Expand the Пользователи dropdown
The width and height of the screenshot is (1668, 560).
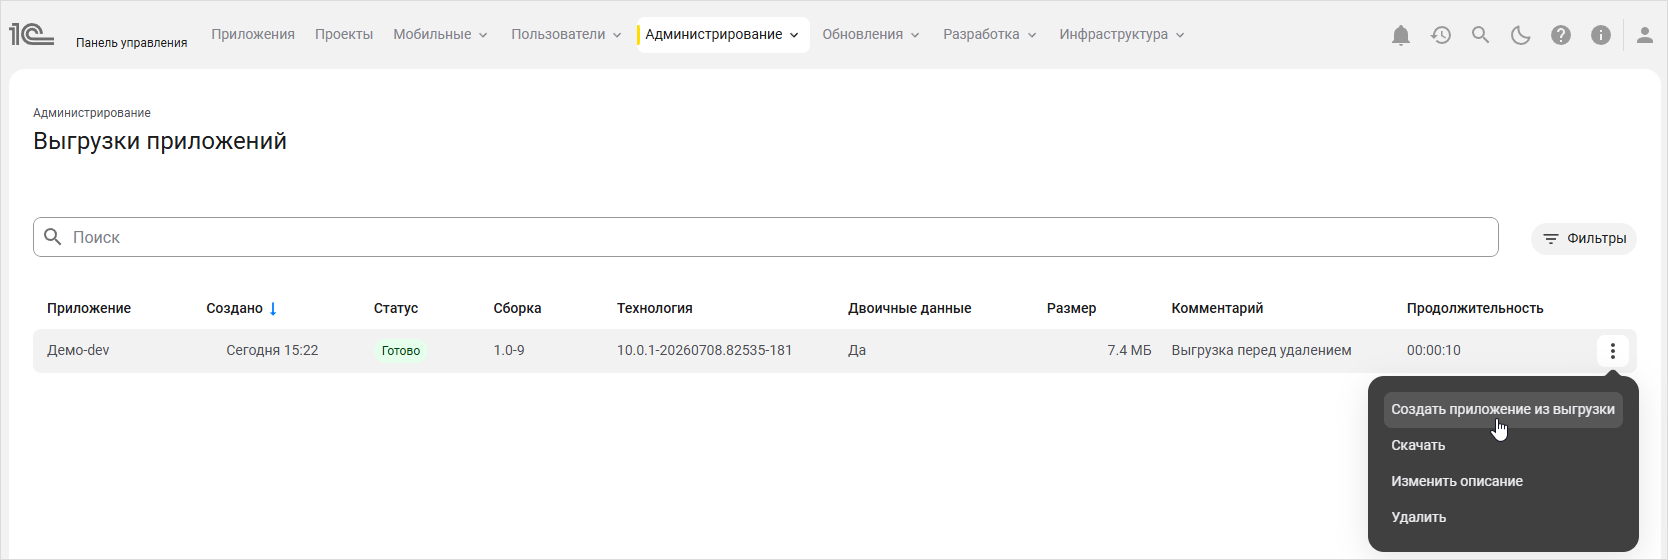tap(566, 34)
